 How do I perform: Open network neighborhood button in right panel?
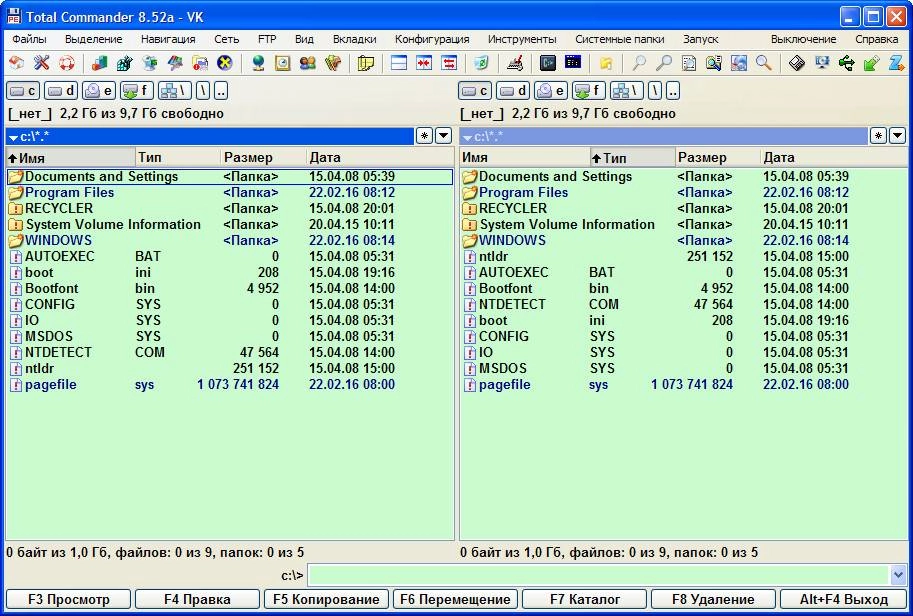click(x=627, y=91)
